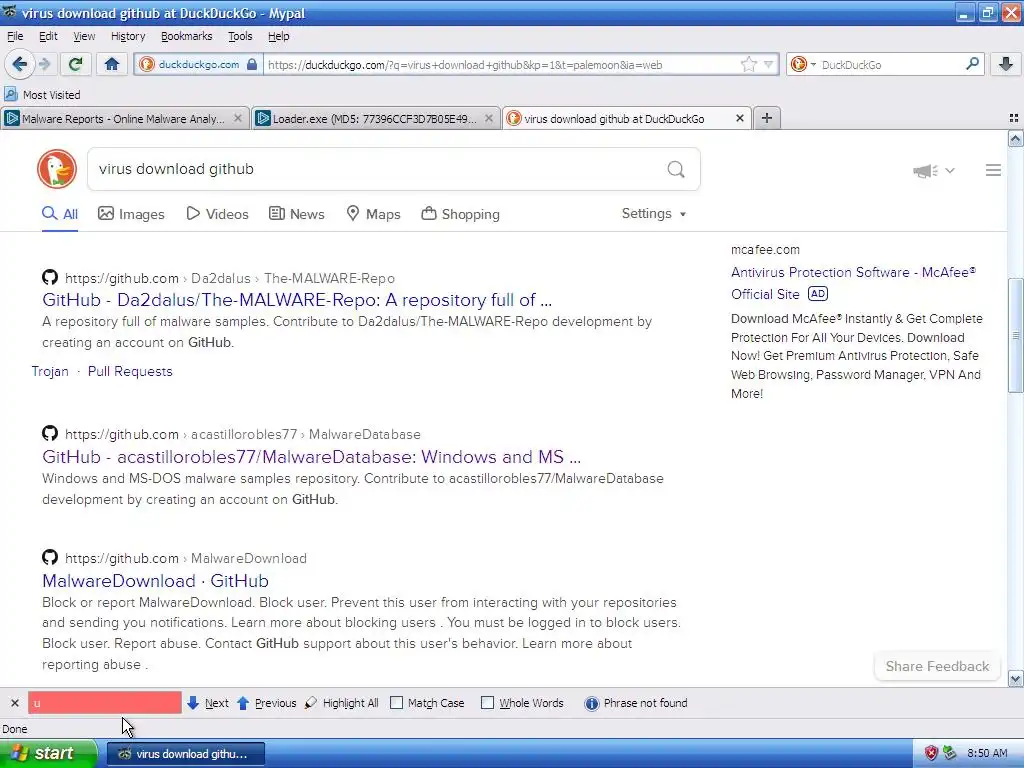This screenshot has height=768, width=1024.
Task: Reload the current page
Action: [75, 64]
